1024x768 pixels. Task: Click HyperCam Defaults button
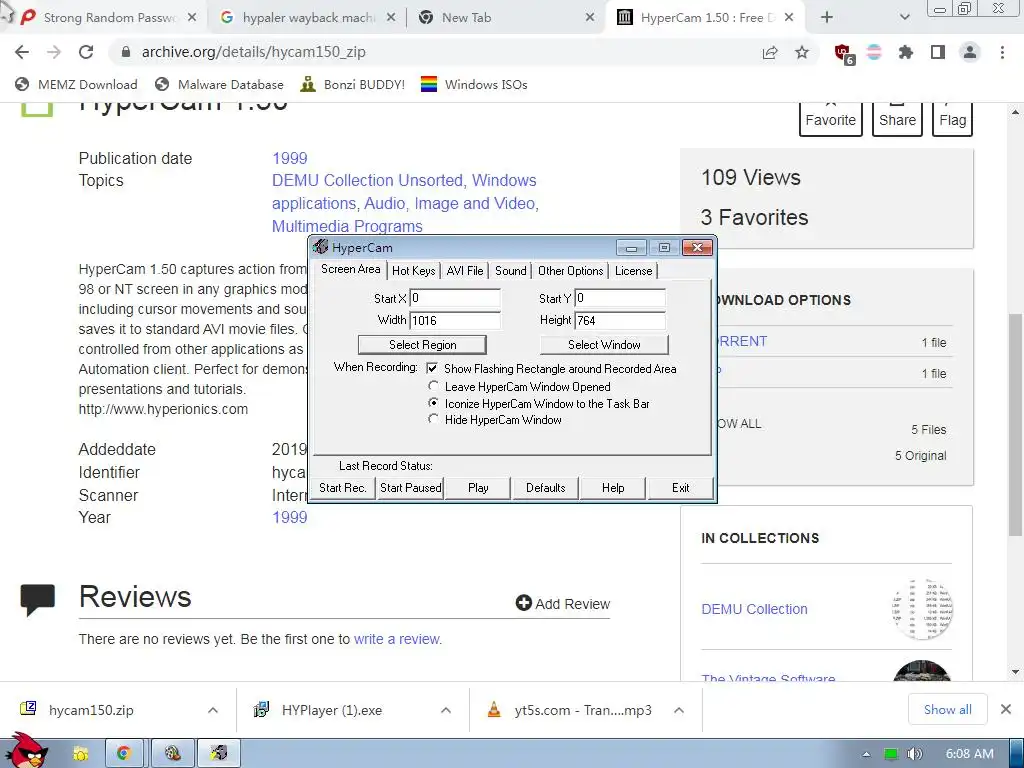tap(545, 488)
